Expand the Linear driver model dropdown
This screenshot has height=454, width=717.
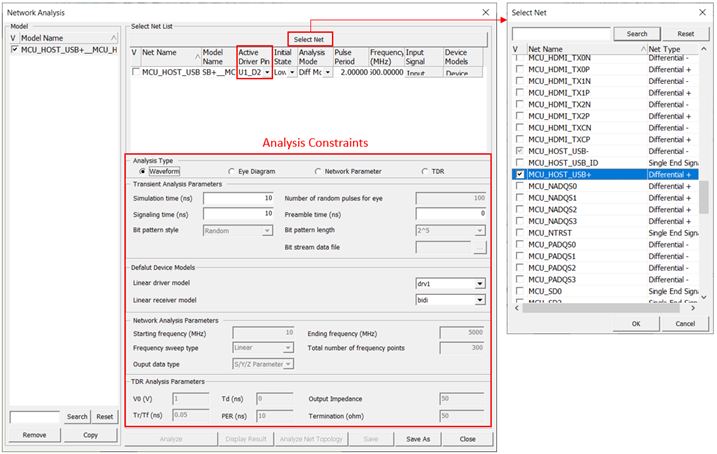(480, 284)
